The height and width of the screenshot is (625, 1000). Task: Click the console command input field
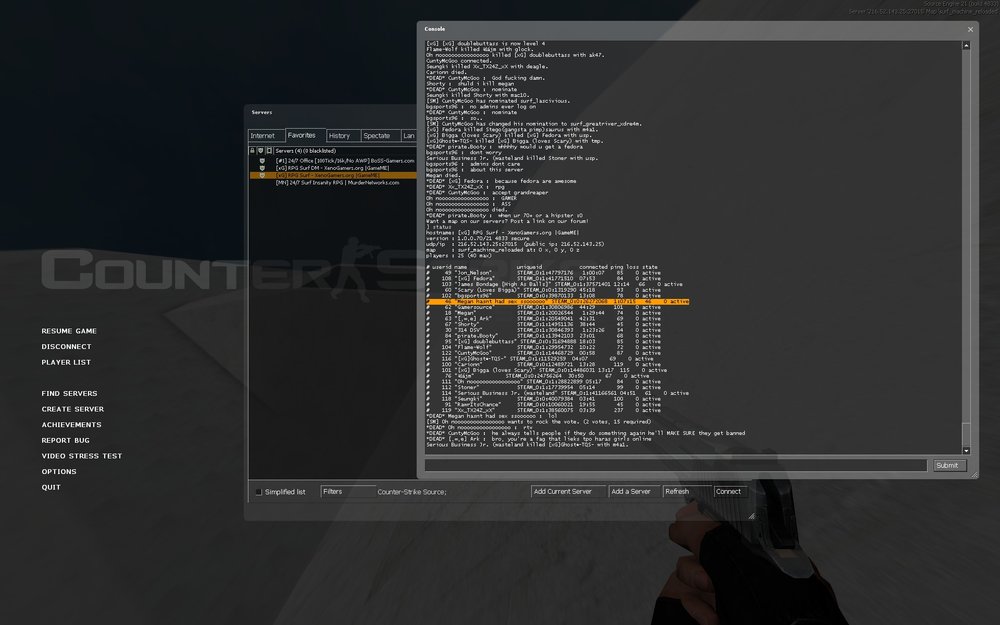pos(675,466)
